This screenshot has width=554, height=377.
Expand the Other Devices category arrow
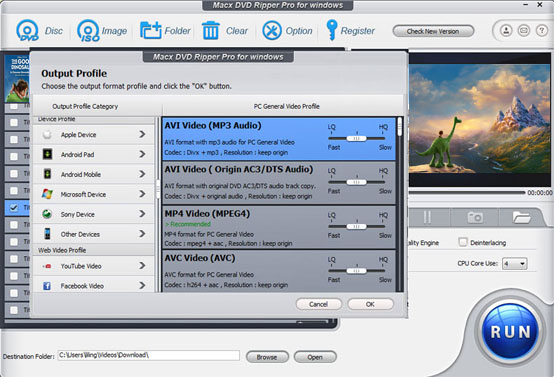point(142,234)
